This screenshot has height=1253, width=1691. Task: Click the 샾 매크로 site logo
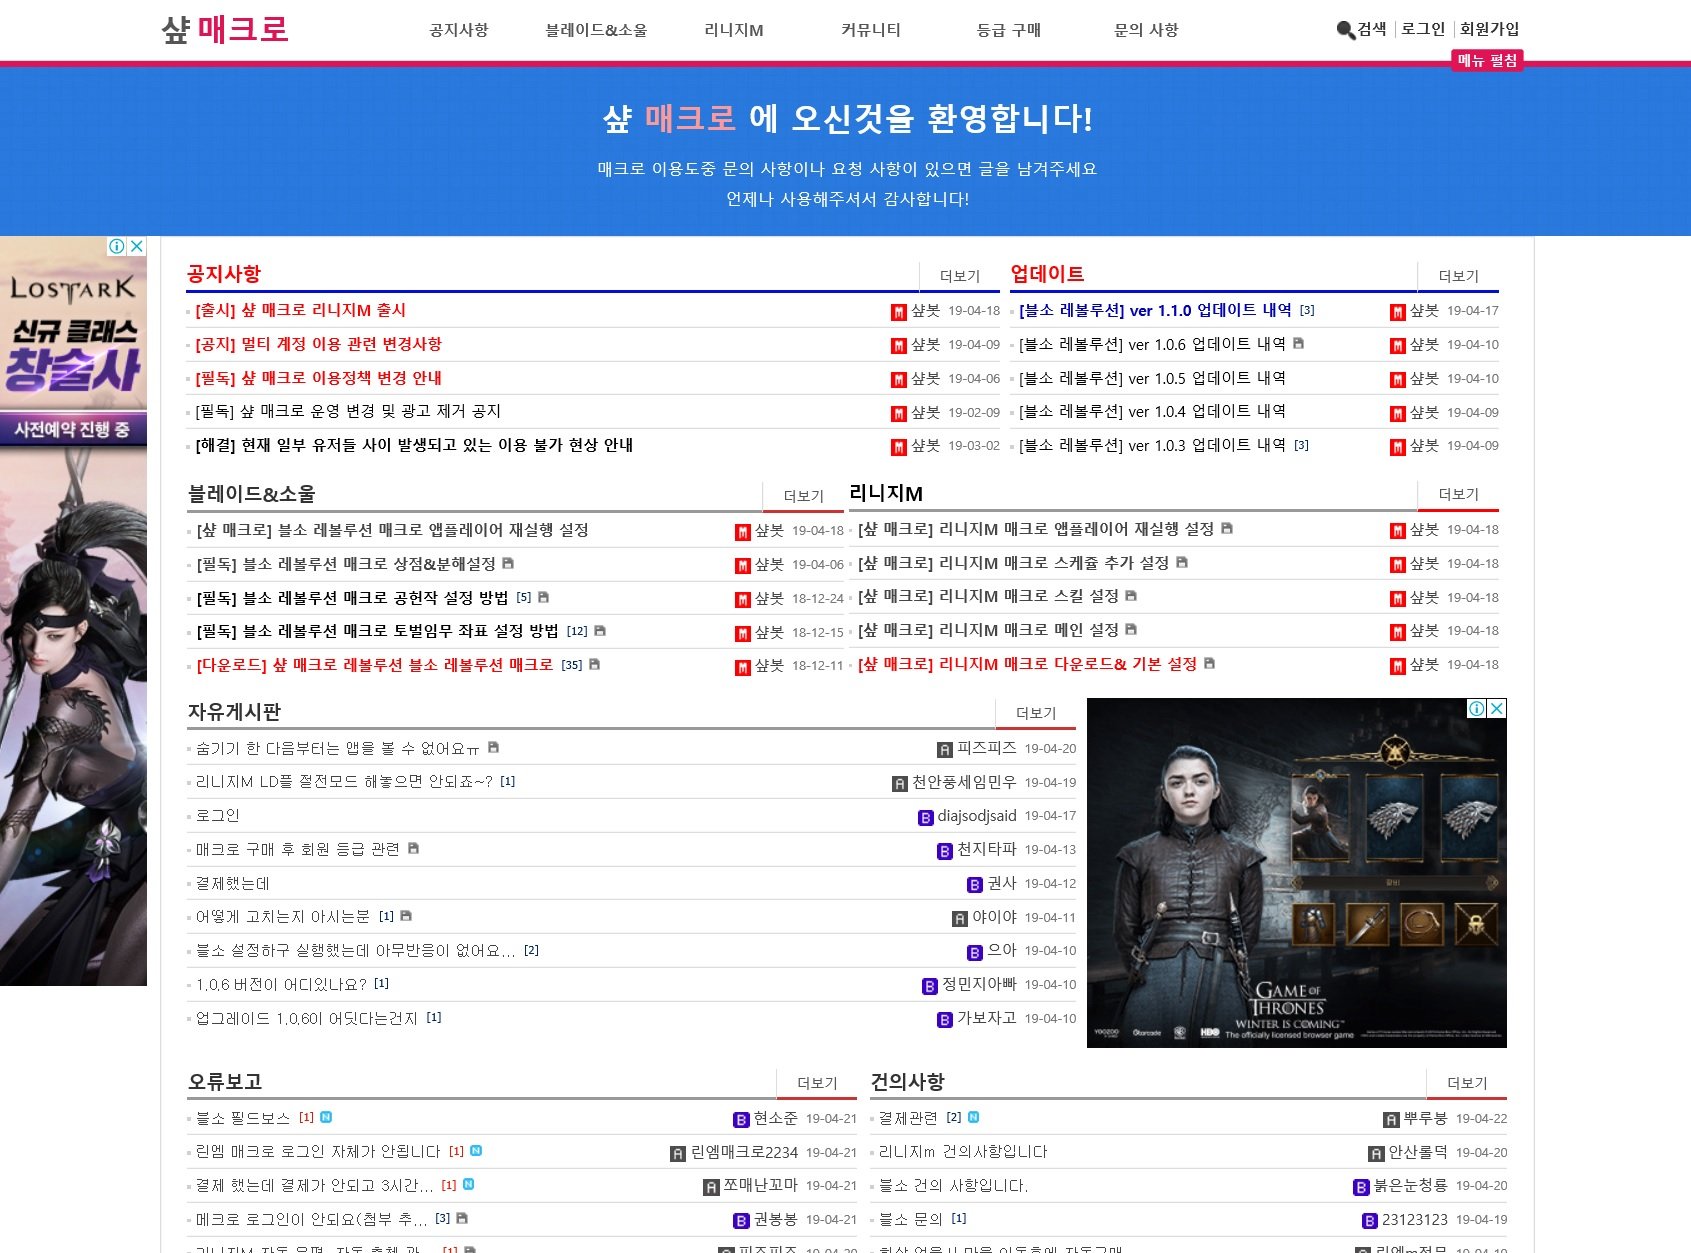[x=225, y=29]
